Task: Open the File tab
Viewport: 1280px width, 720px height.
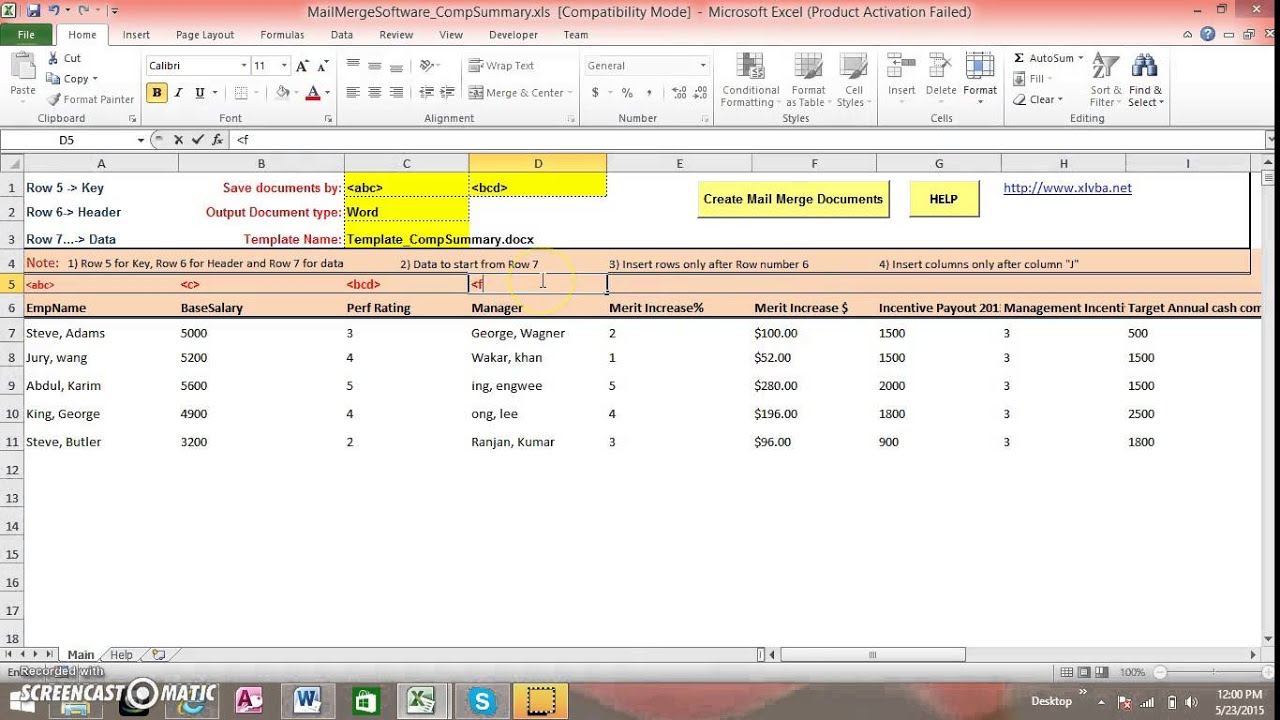Action: coord(26,34)
